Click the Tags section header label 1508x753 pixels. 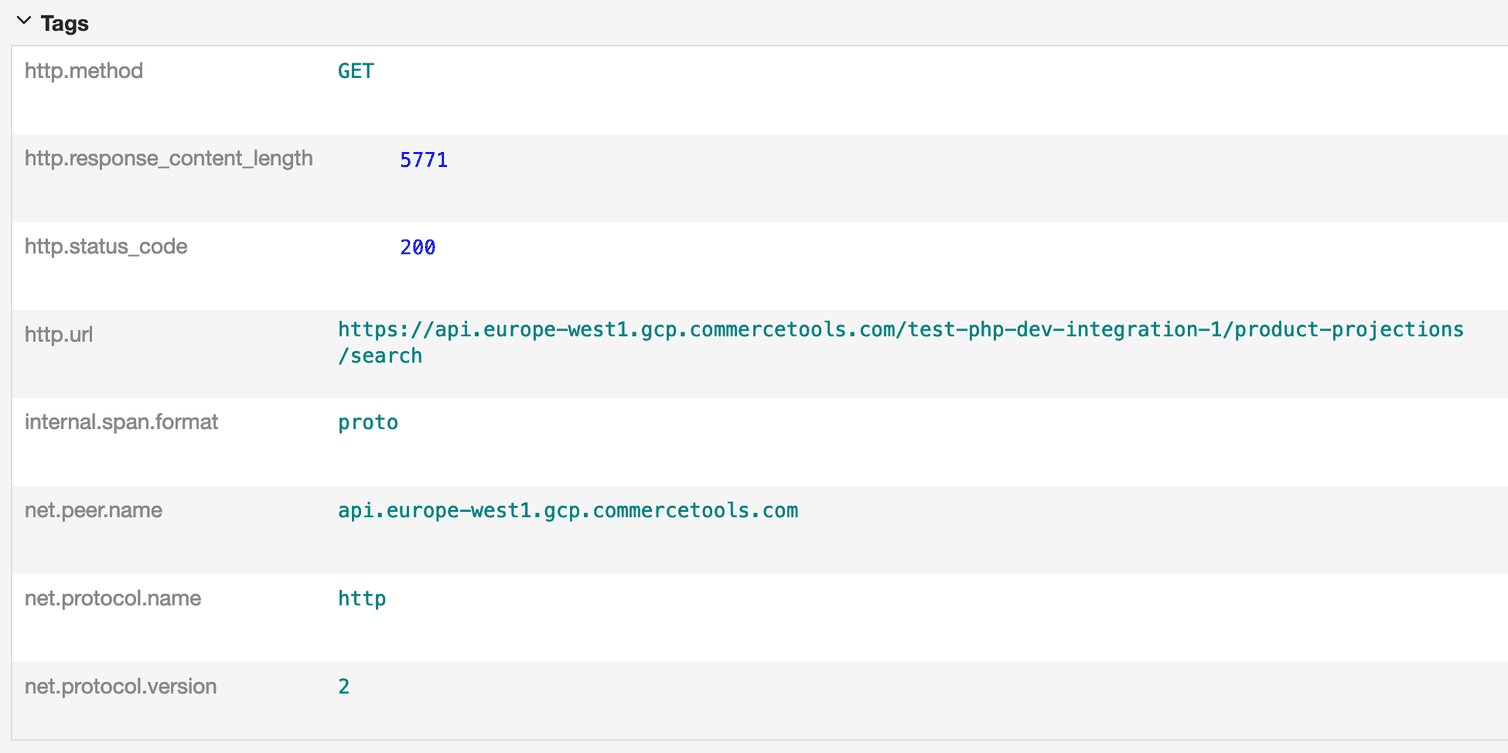(65, 24)
